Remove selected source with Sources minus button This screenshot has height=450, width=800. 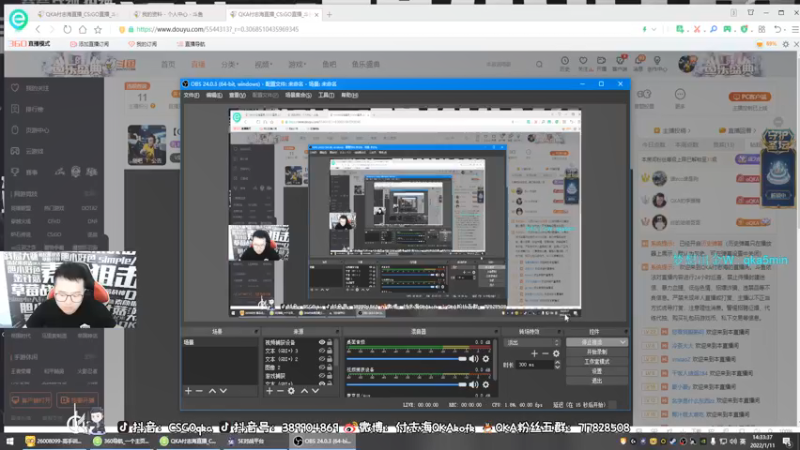click(x=280, y=391)
